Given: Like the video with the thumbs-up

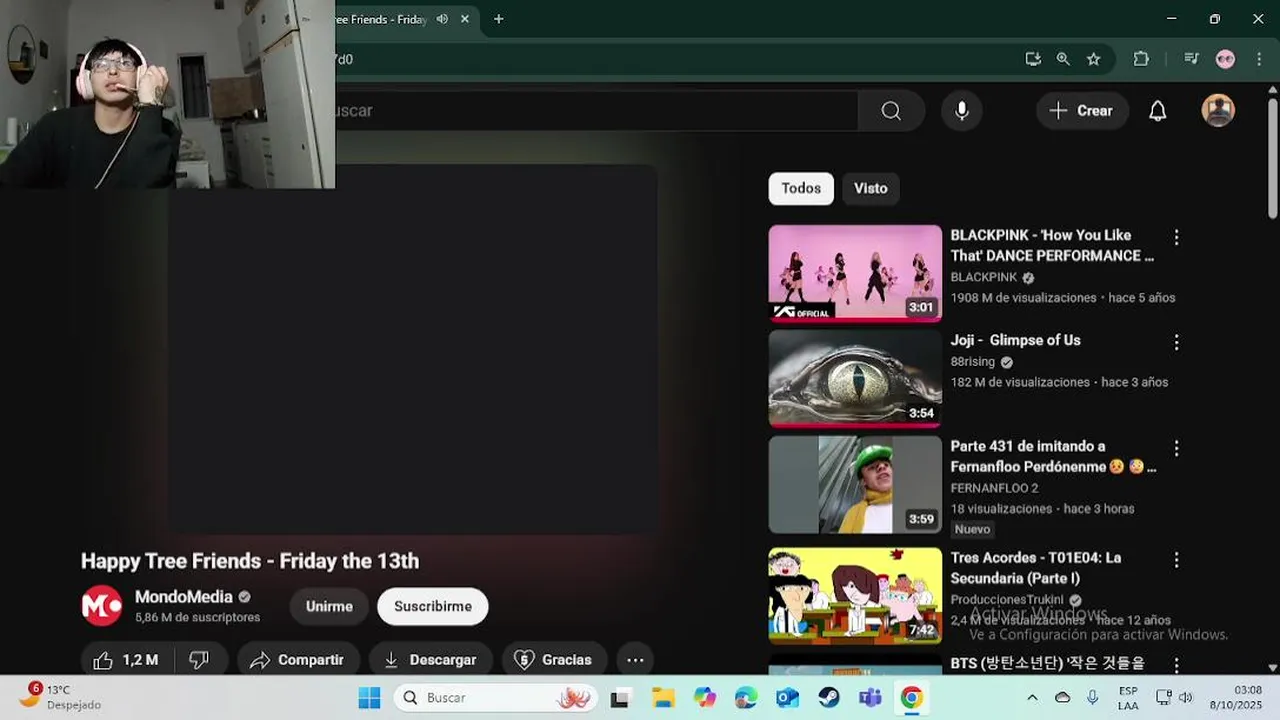Looking at the screenshot, I should point(127,660).
